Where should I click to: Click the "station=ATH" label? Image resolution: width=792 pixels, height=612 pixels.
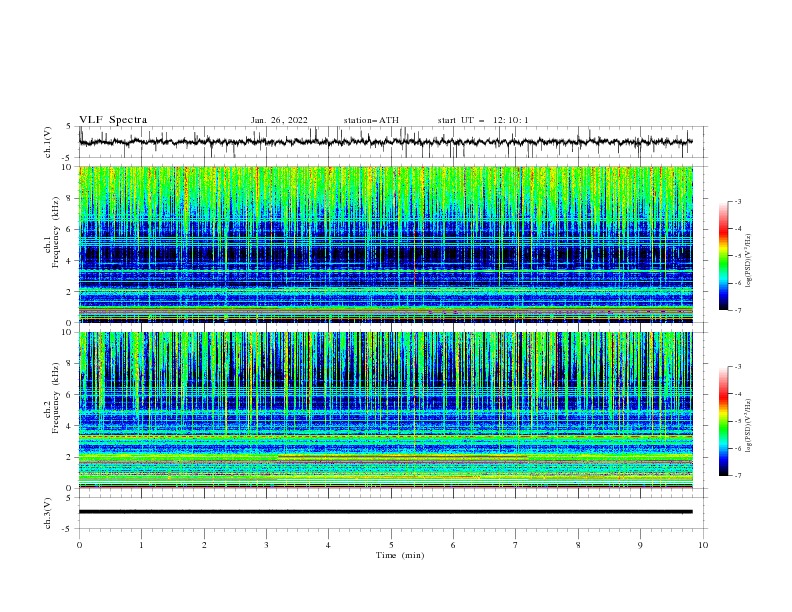[x=371, y=120]
